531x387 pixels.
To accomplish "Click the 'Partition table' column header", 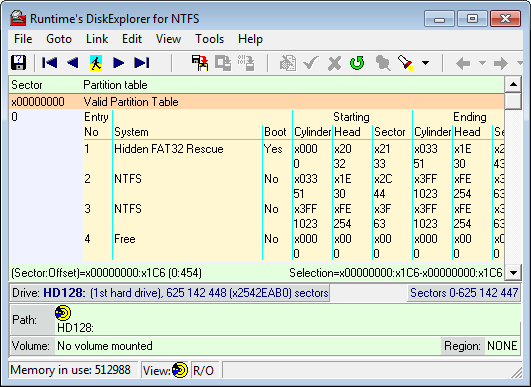I will point(115,85).
